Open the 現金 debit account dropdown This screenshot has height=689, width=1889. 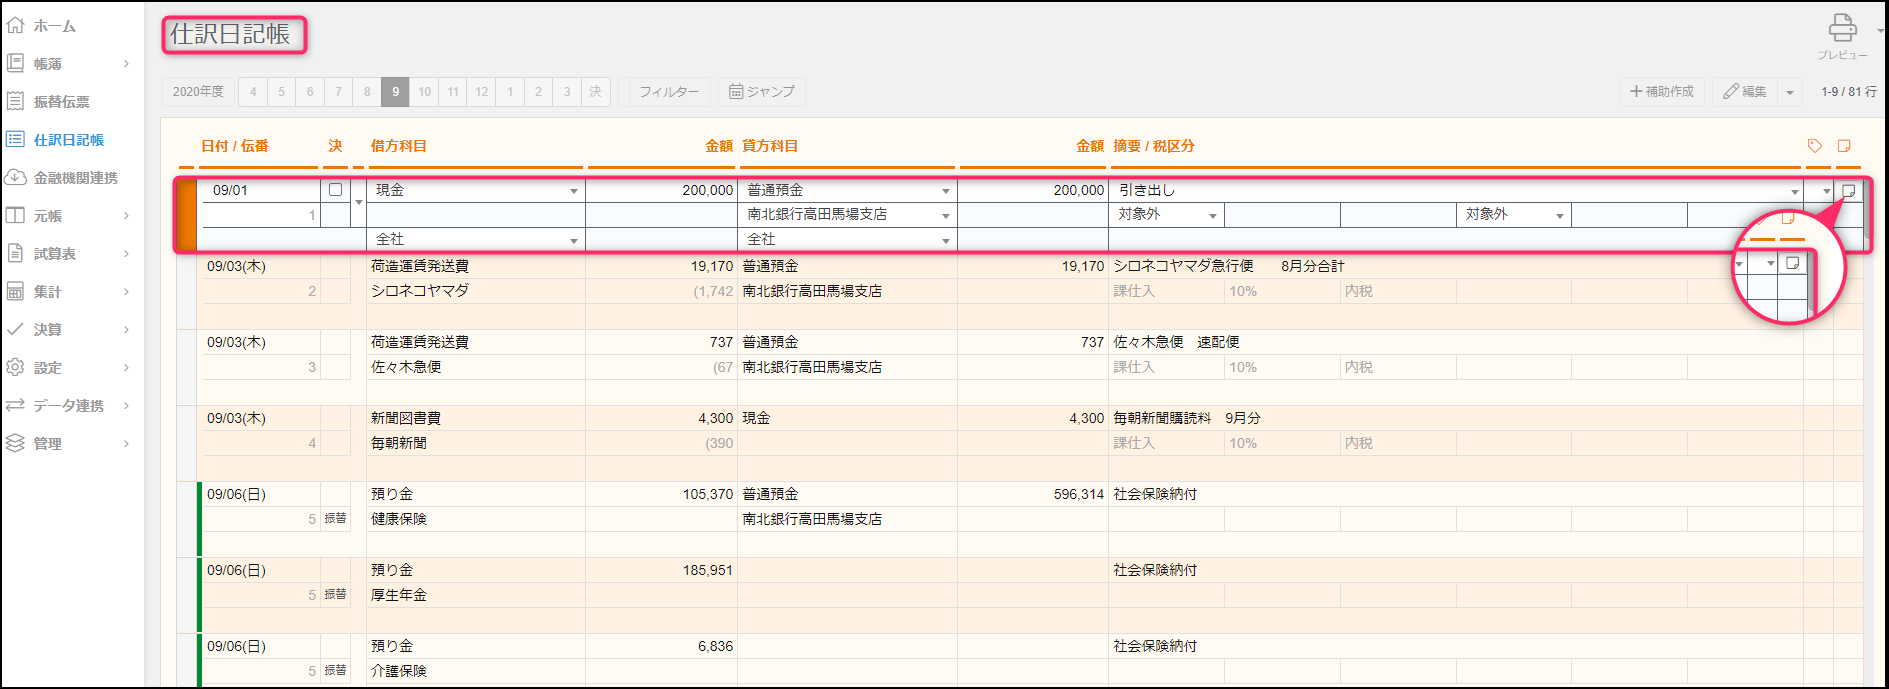(574, 191)
